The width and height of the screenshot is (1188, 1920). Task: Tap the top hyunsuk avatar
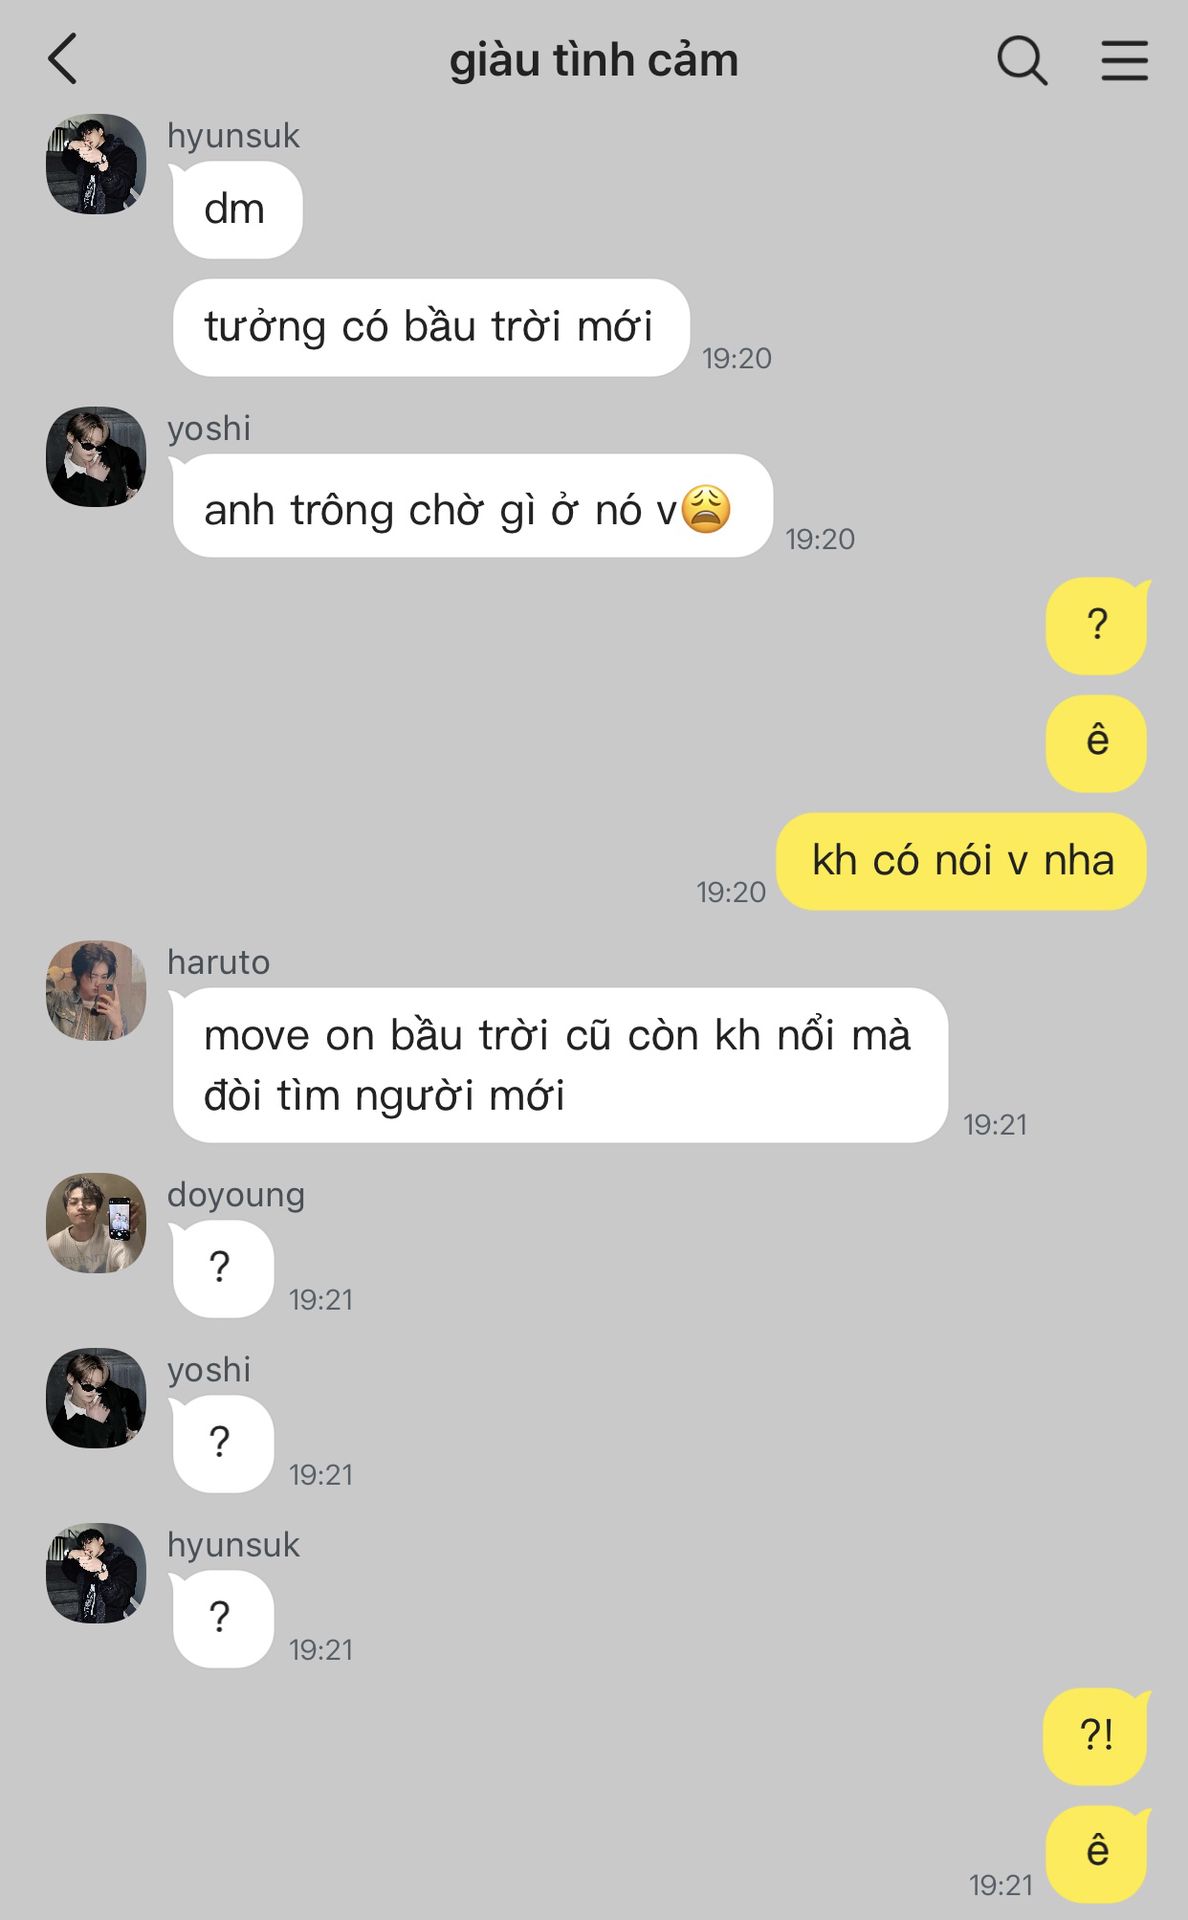point(96,164)
